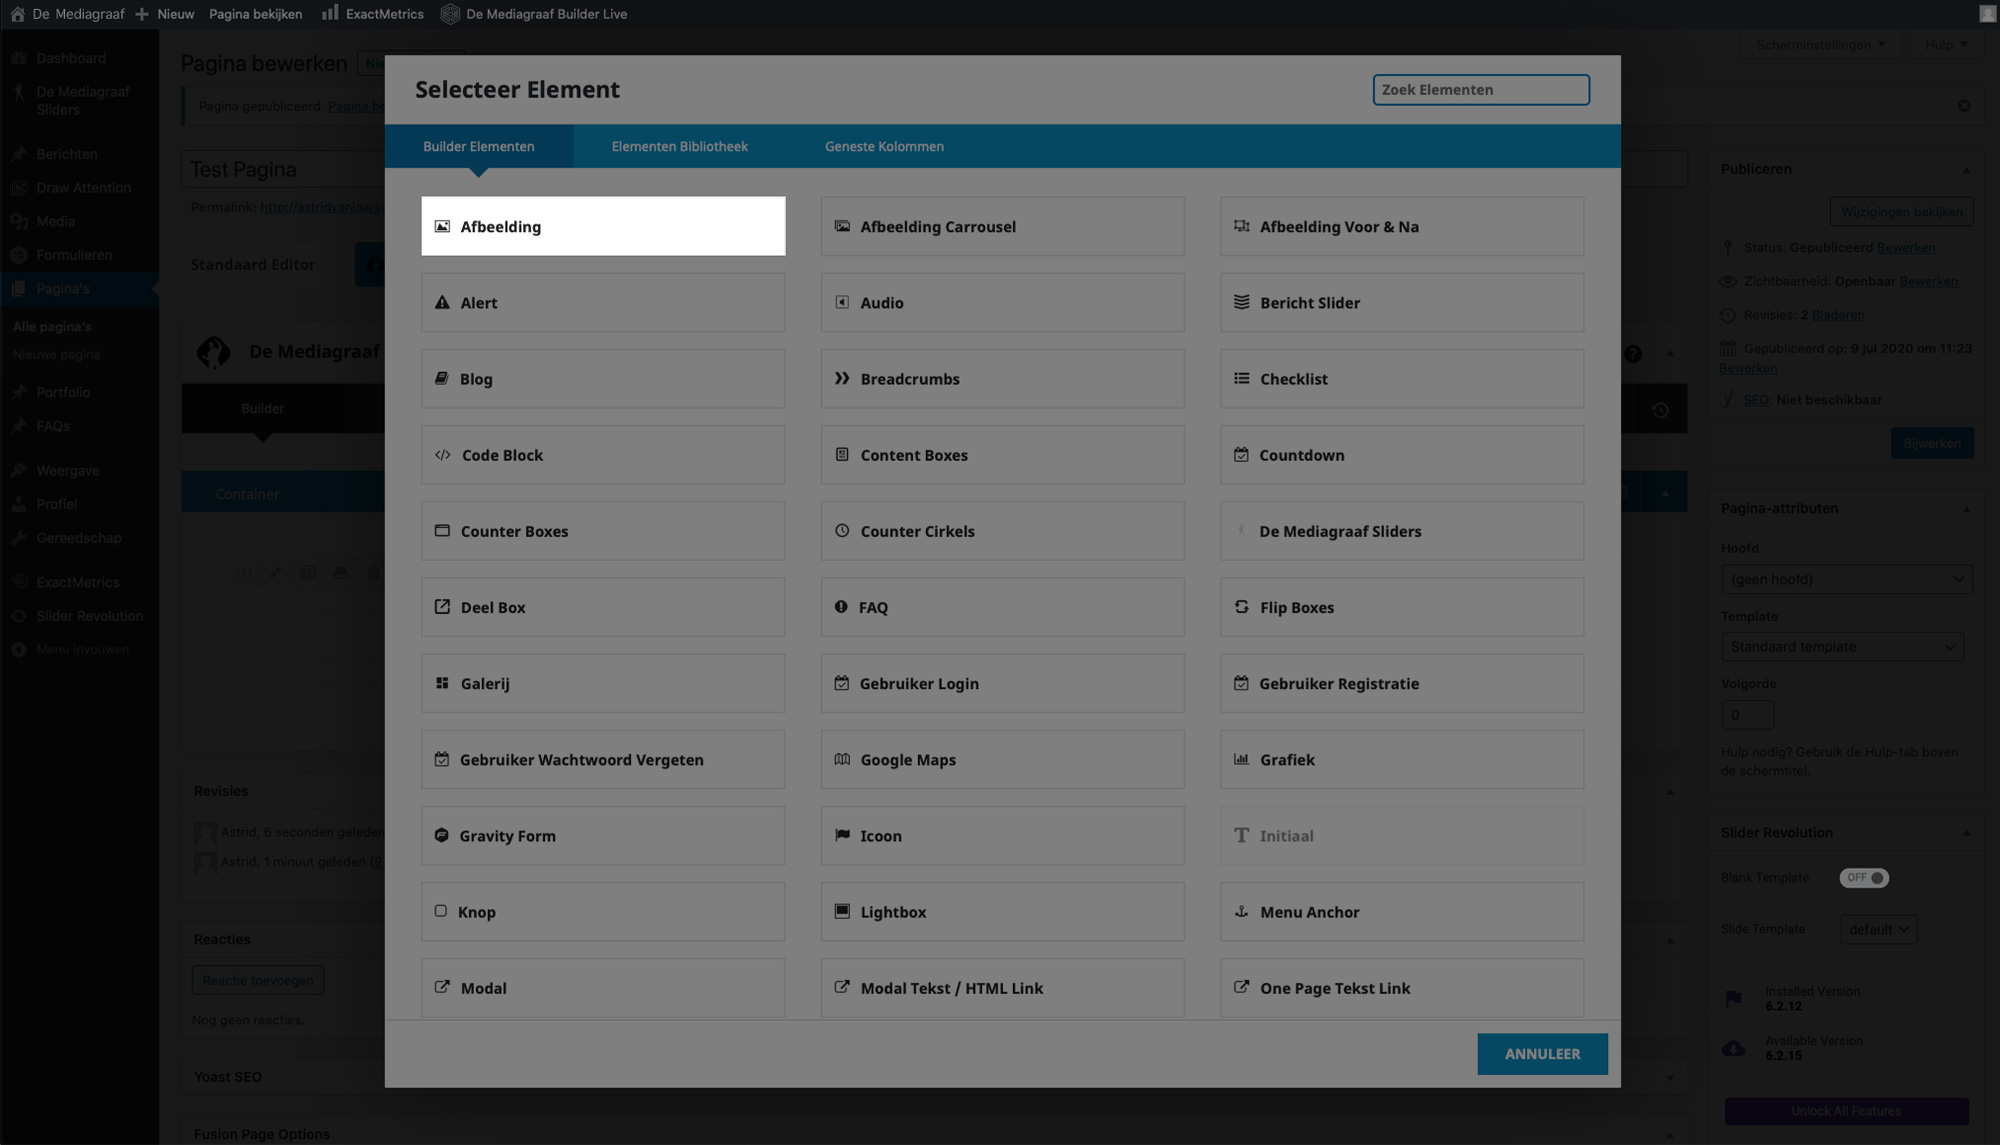
Task: Click the Alert warning triangle icon
Action: [x=442, y=303]
